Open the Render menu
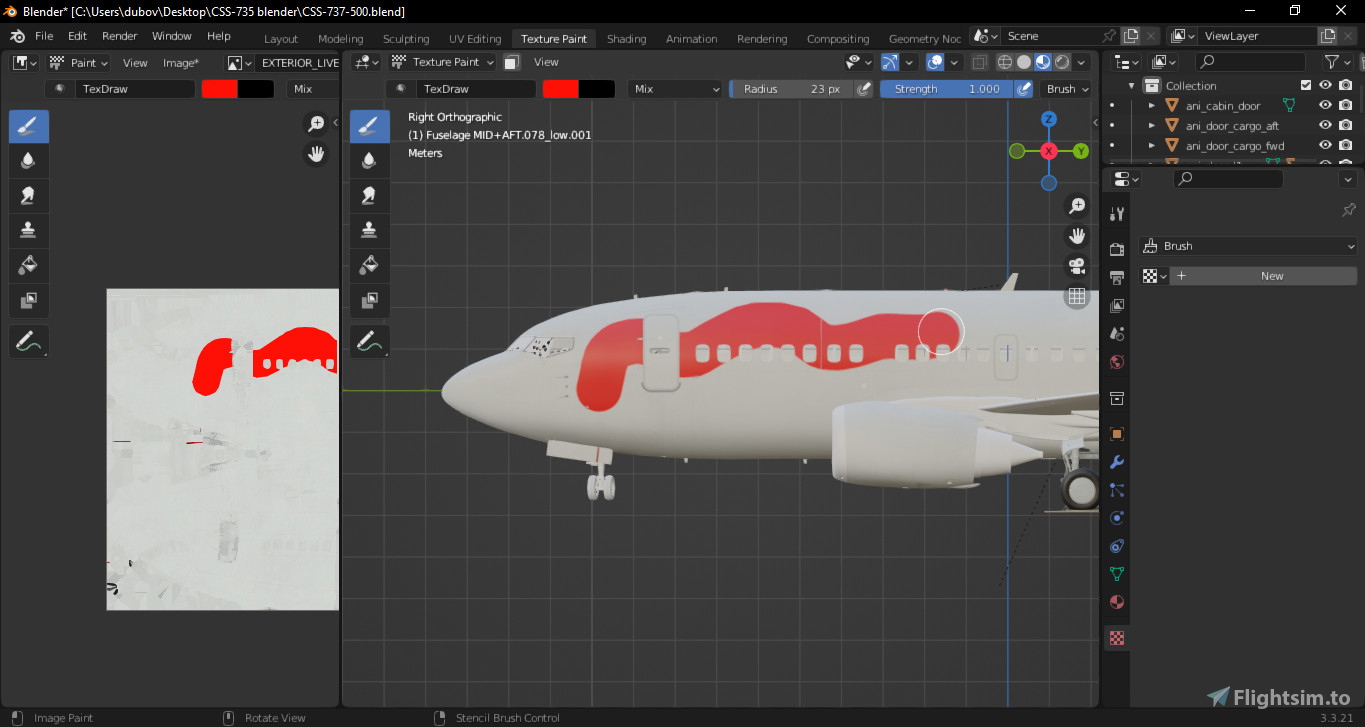Viewport: 1365px width, 727px height. click(119, 35)
